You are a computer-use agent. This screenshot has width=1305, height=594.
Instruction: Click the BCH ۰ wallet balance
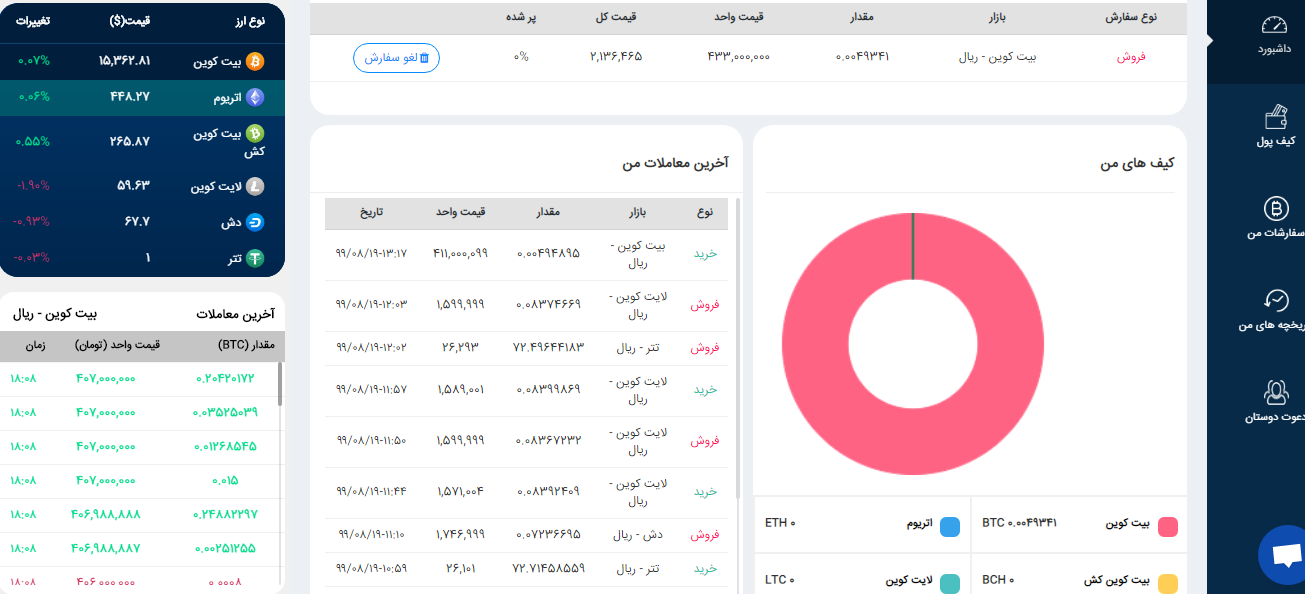click(x=1000, y=579)
